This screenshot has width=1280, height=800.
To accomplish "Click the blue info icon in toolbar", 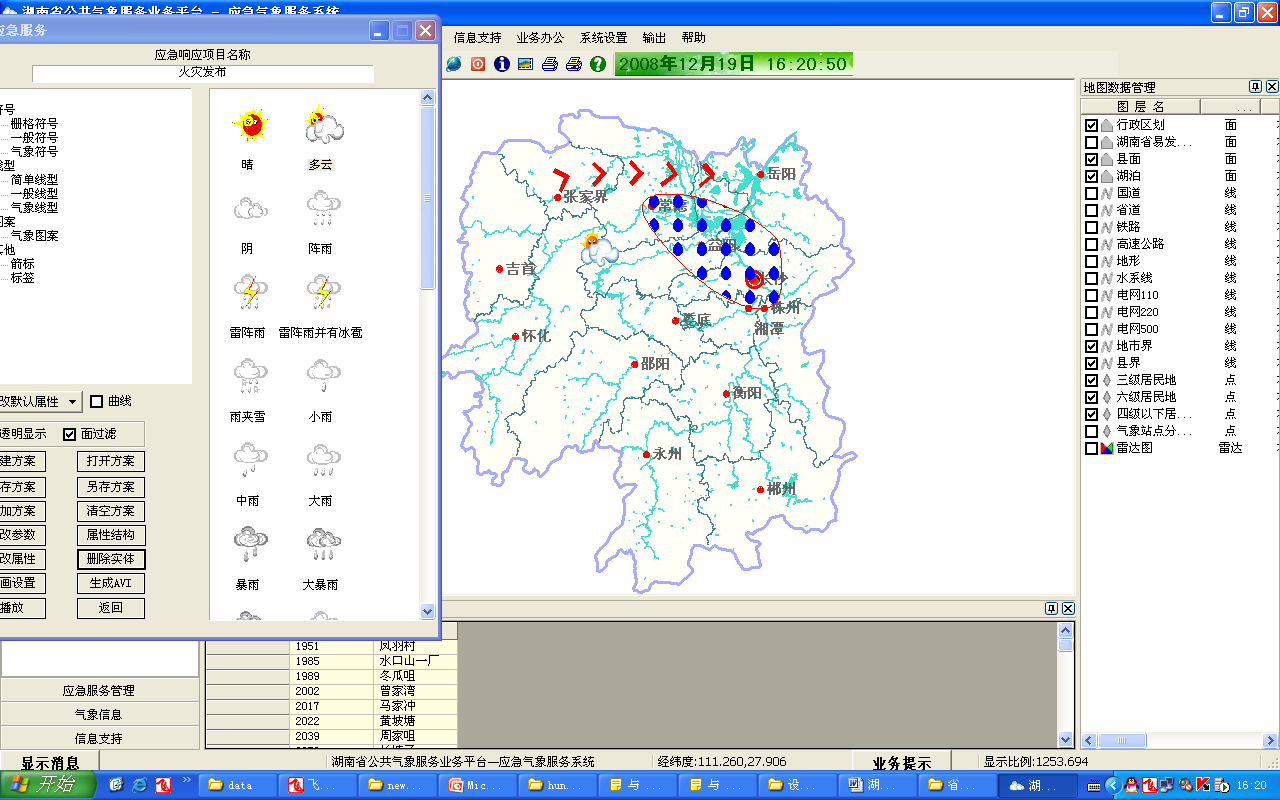I will (502, 64).
